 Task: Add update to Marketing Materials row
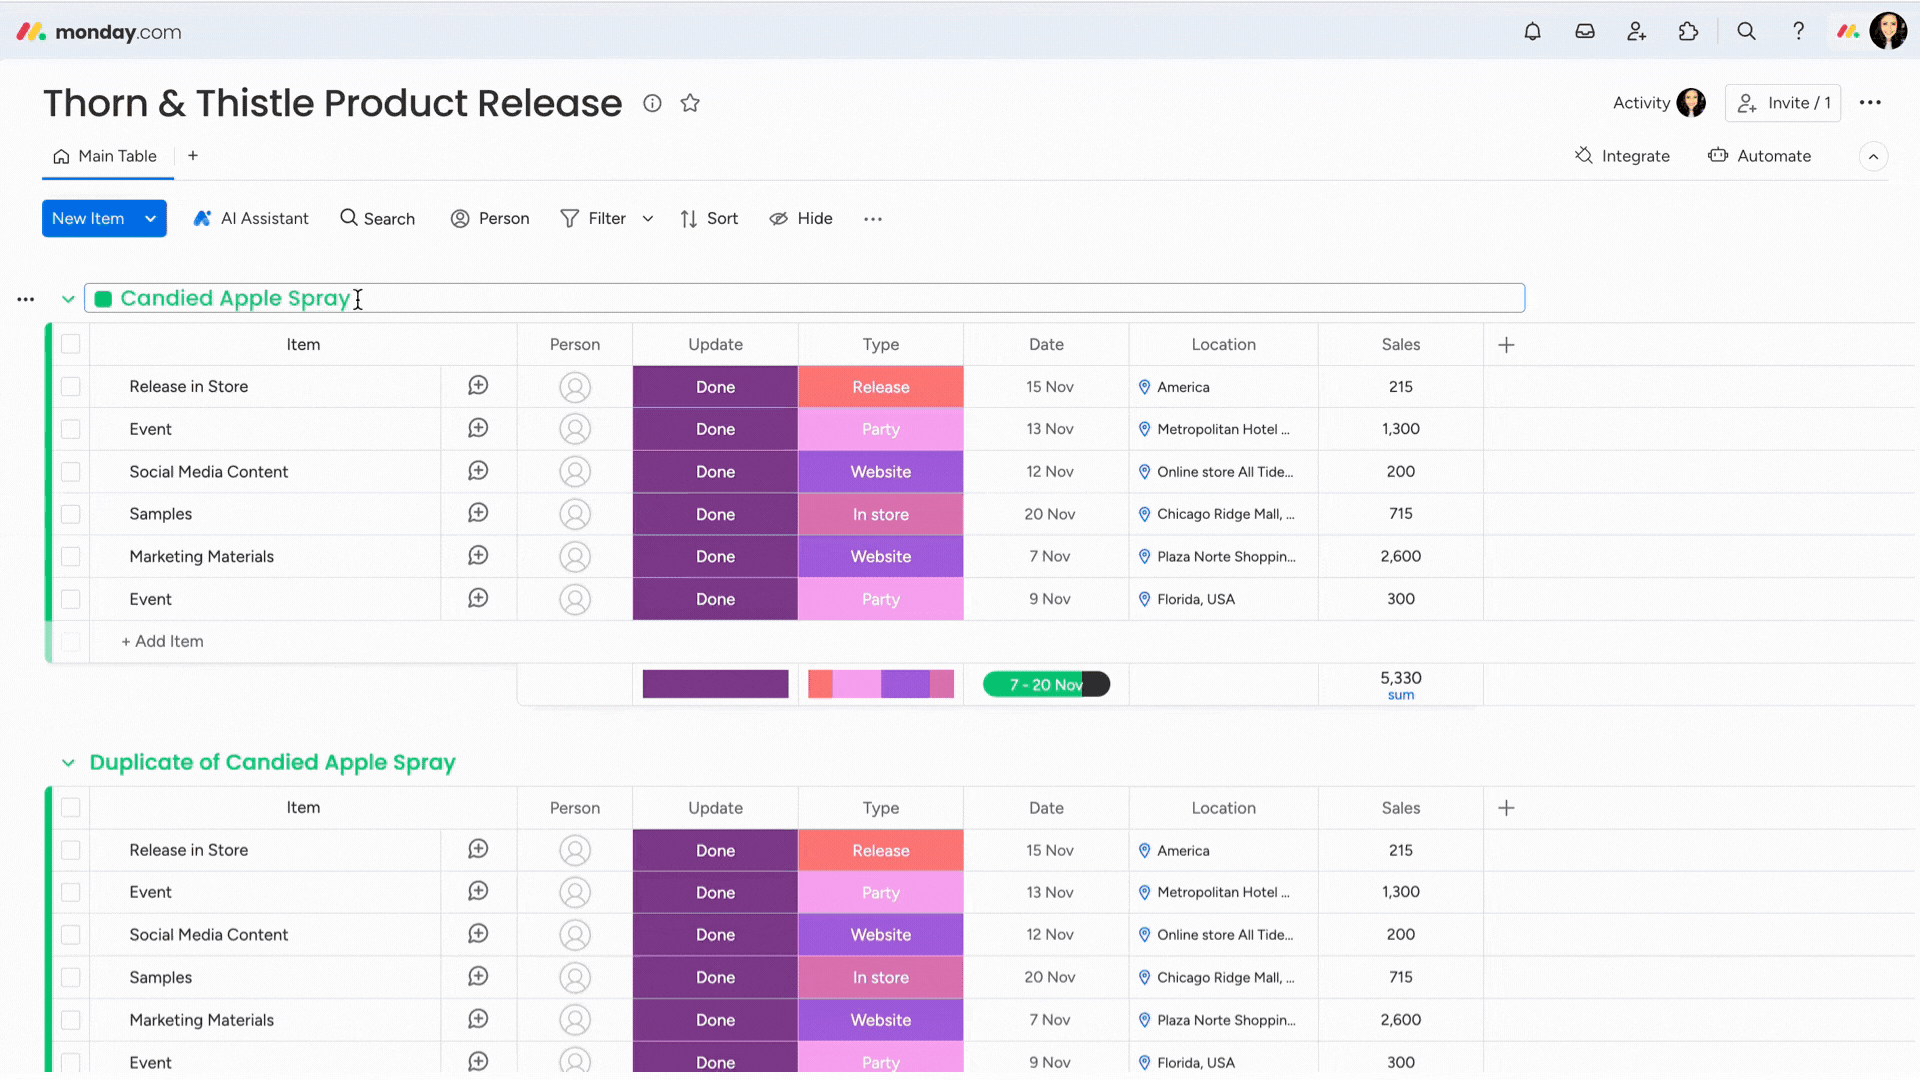(x=478, y=556)
